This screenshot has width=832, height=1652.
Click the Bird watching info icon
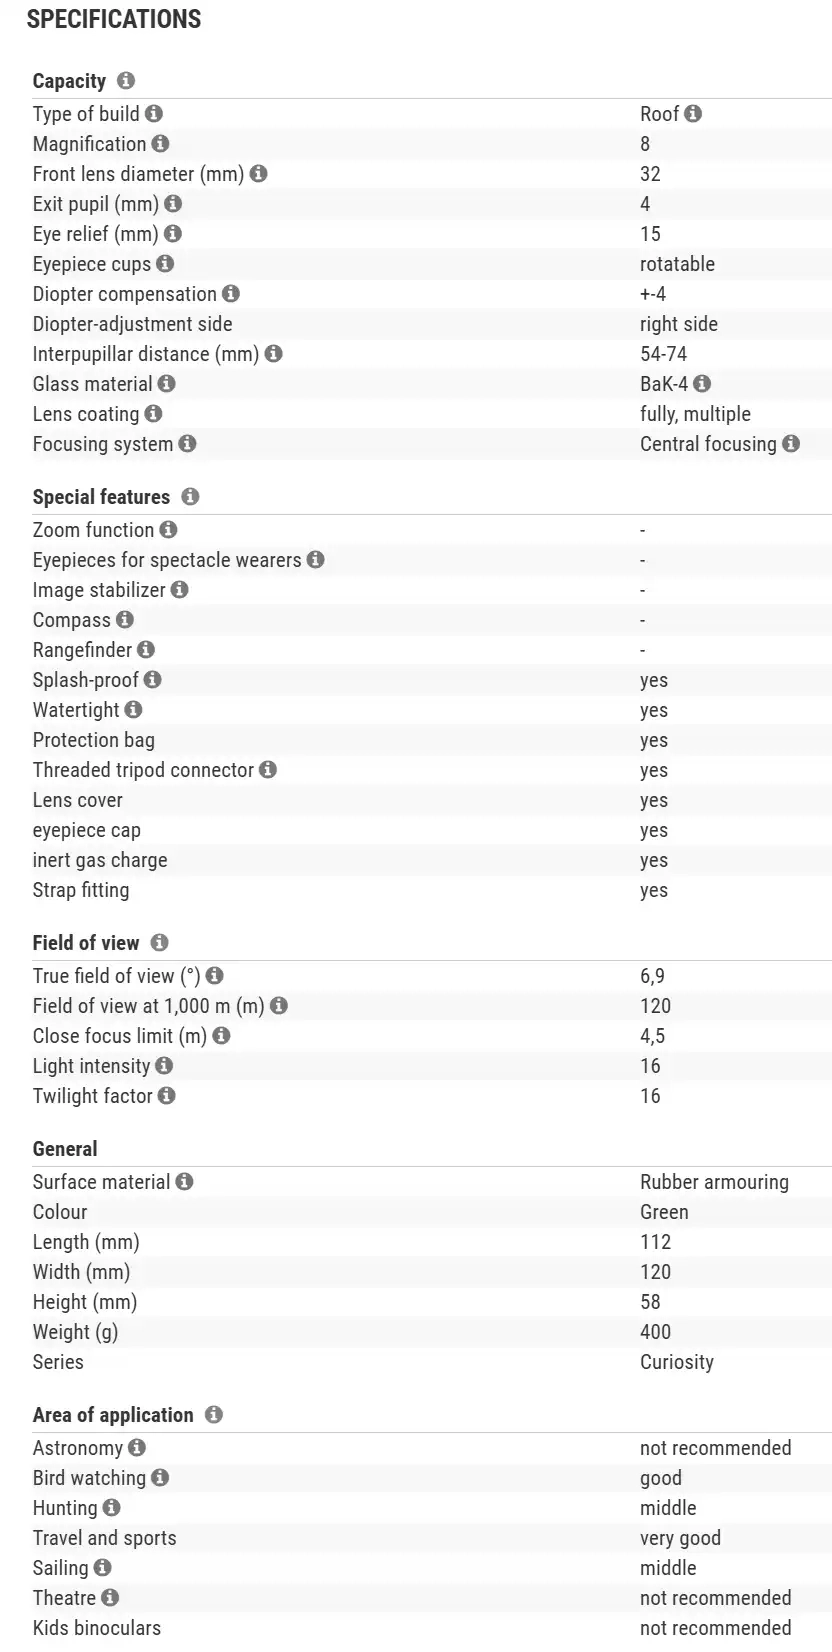[x=160, y=1478]
